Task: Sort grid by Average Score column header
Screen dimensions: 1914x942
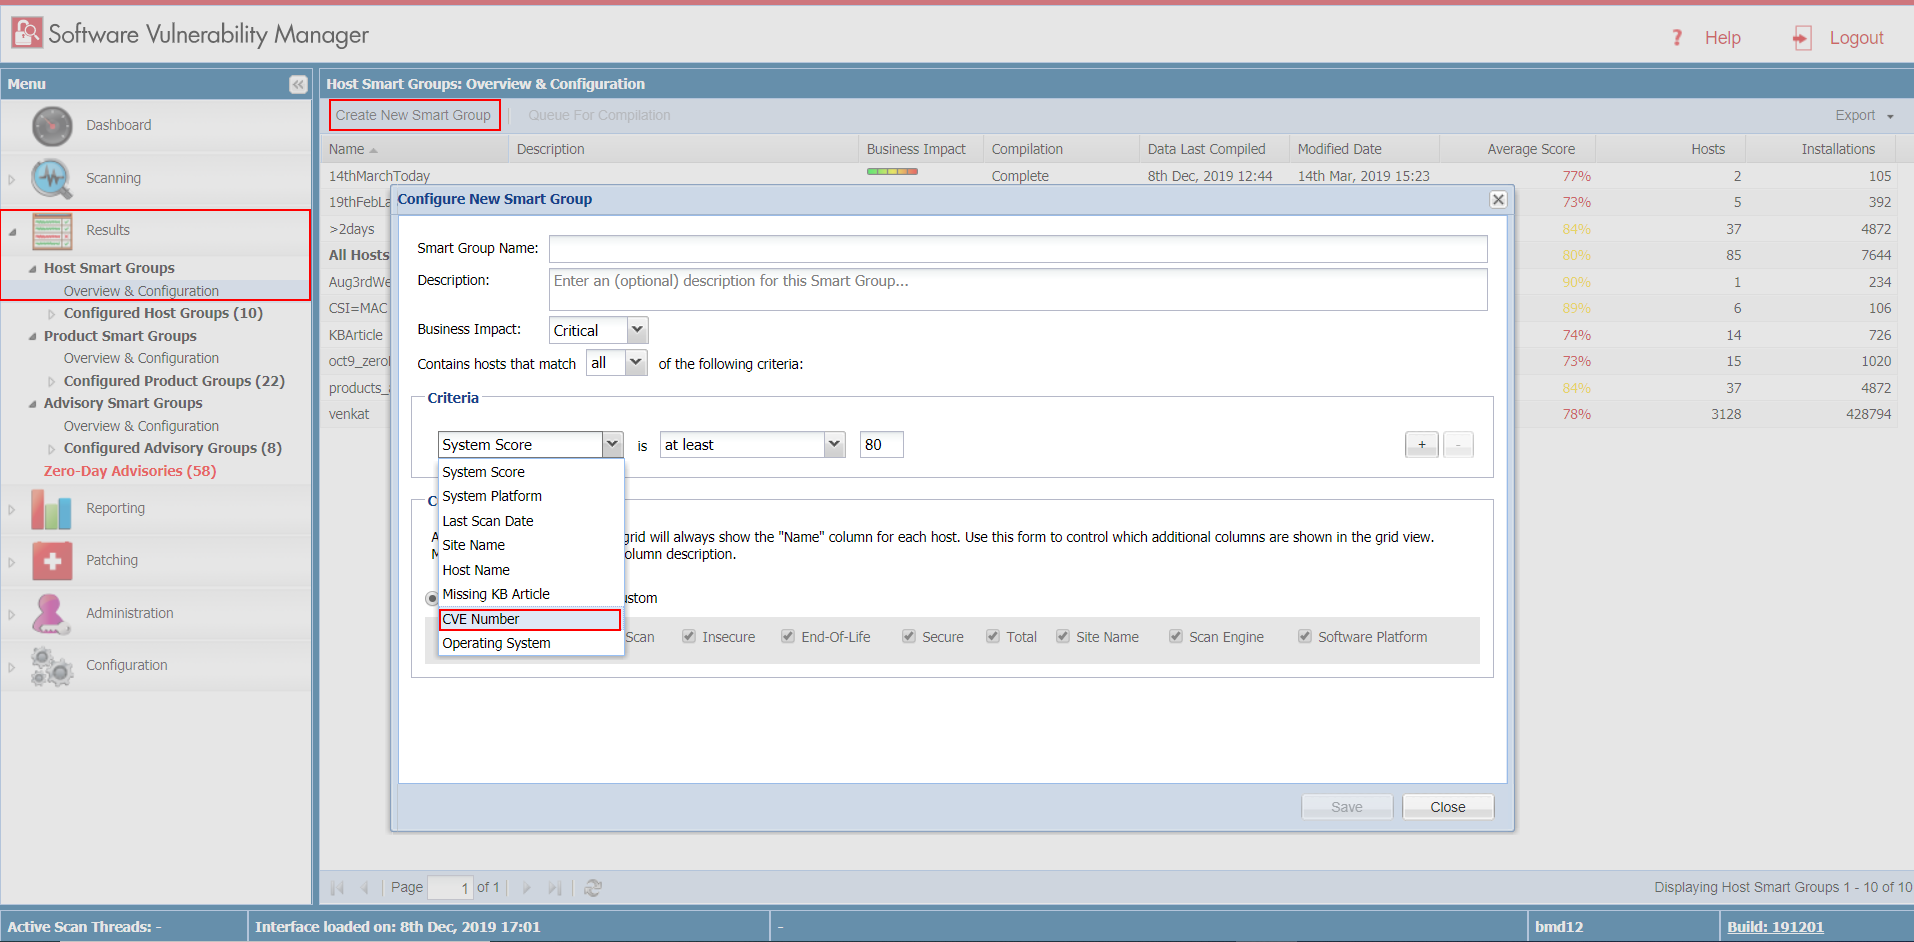Action: click(x=1517, y=149)
